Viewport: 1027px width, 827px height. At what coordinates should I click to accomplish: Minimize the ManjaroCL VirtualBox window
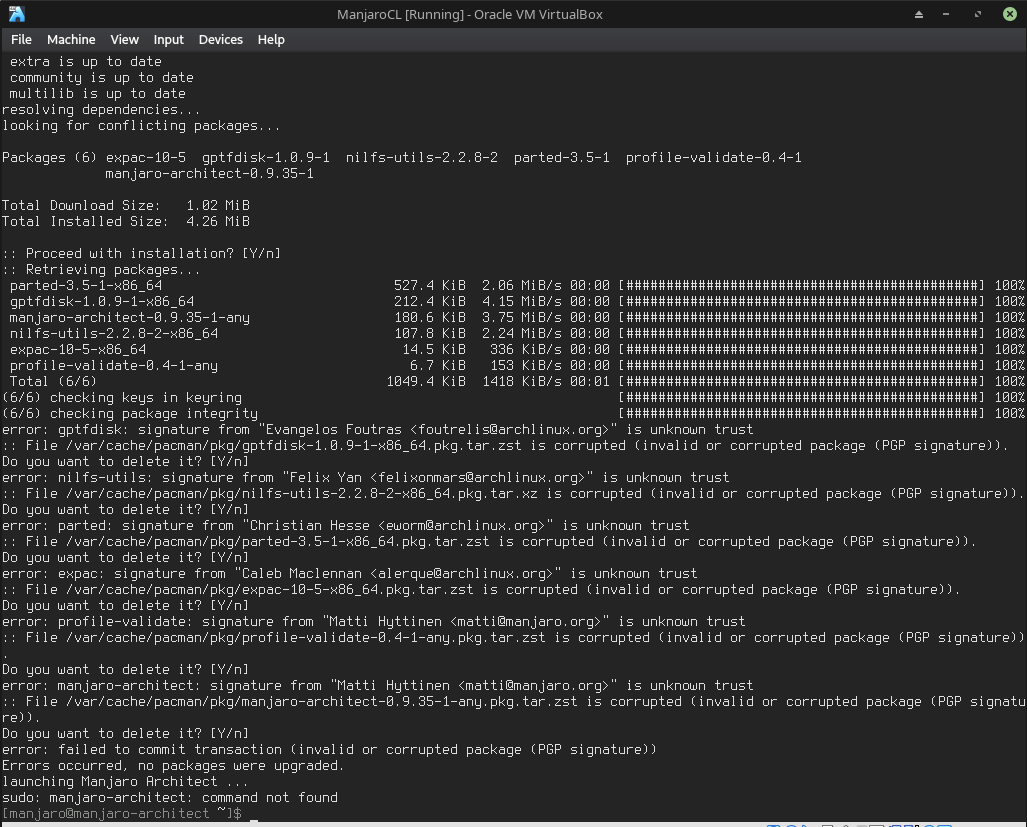pos(946,14)
